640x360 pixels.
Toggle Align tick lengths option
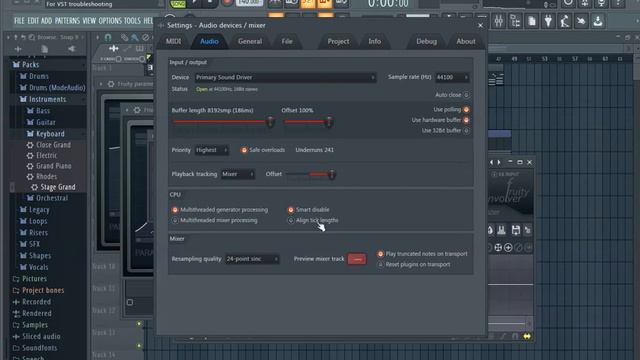coord(291,220)
